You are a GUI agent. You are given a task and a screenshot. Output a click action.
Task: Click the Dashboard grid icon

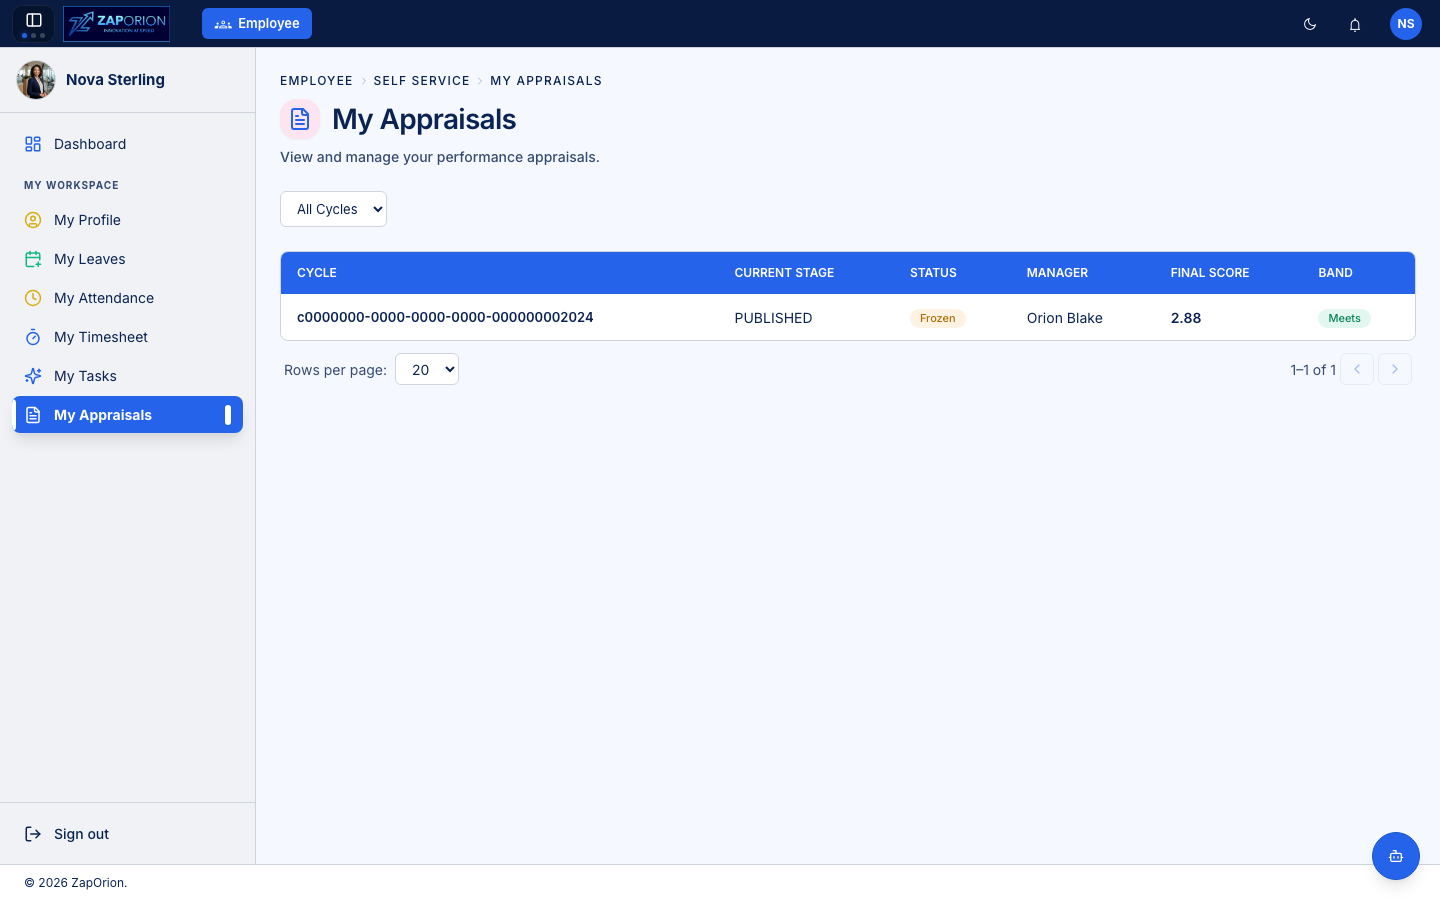pyautogui.click(x=33, y=144)
